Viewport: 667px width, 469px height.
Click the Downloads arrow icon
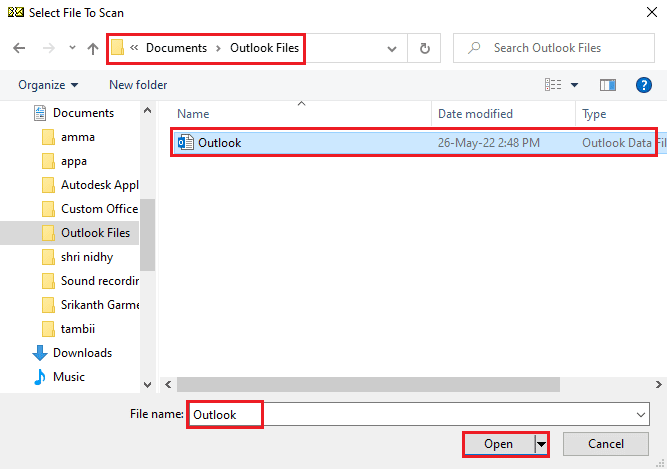tap(40, 353)
